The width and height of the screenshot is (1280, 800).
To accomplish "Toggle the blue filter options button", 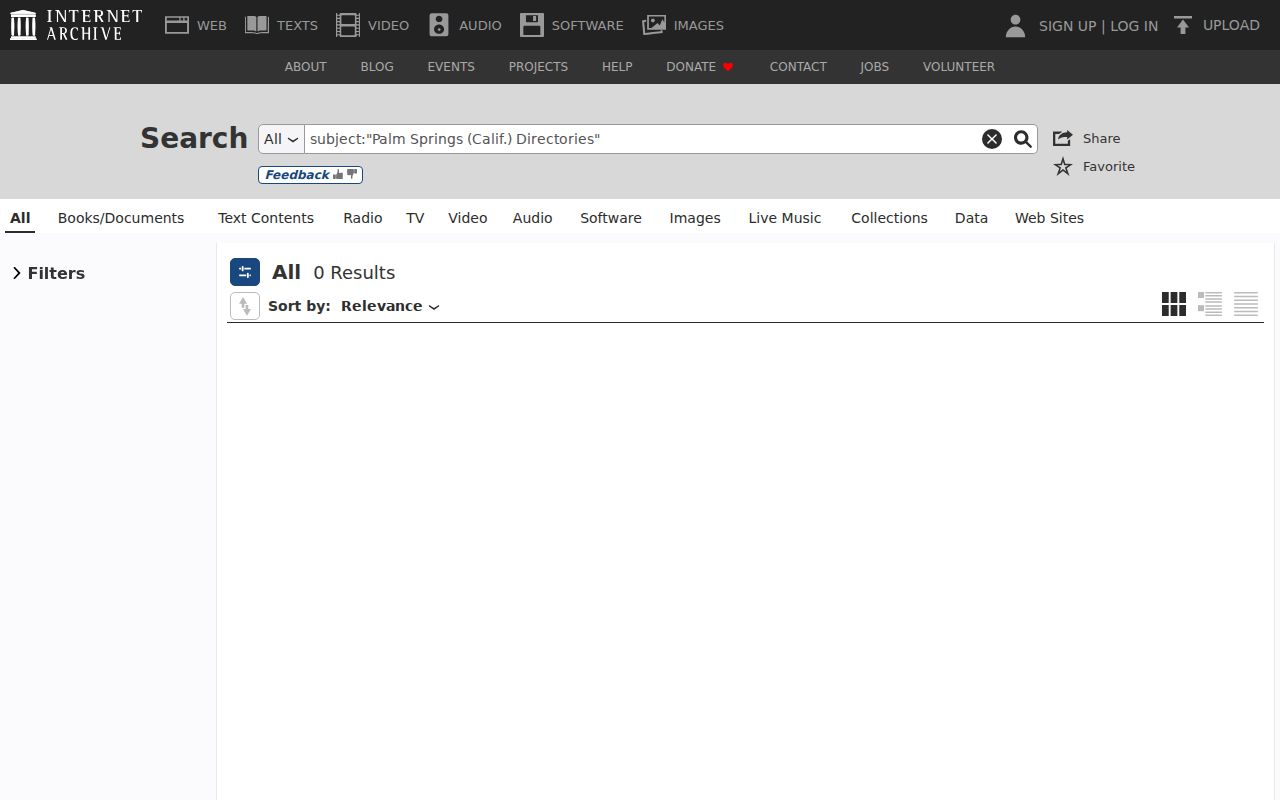I will [x=245, y=272].
